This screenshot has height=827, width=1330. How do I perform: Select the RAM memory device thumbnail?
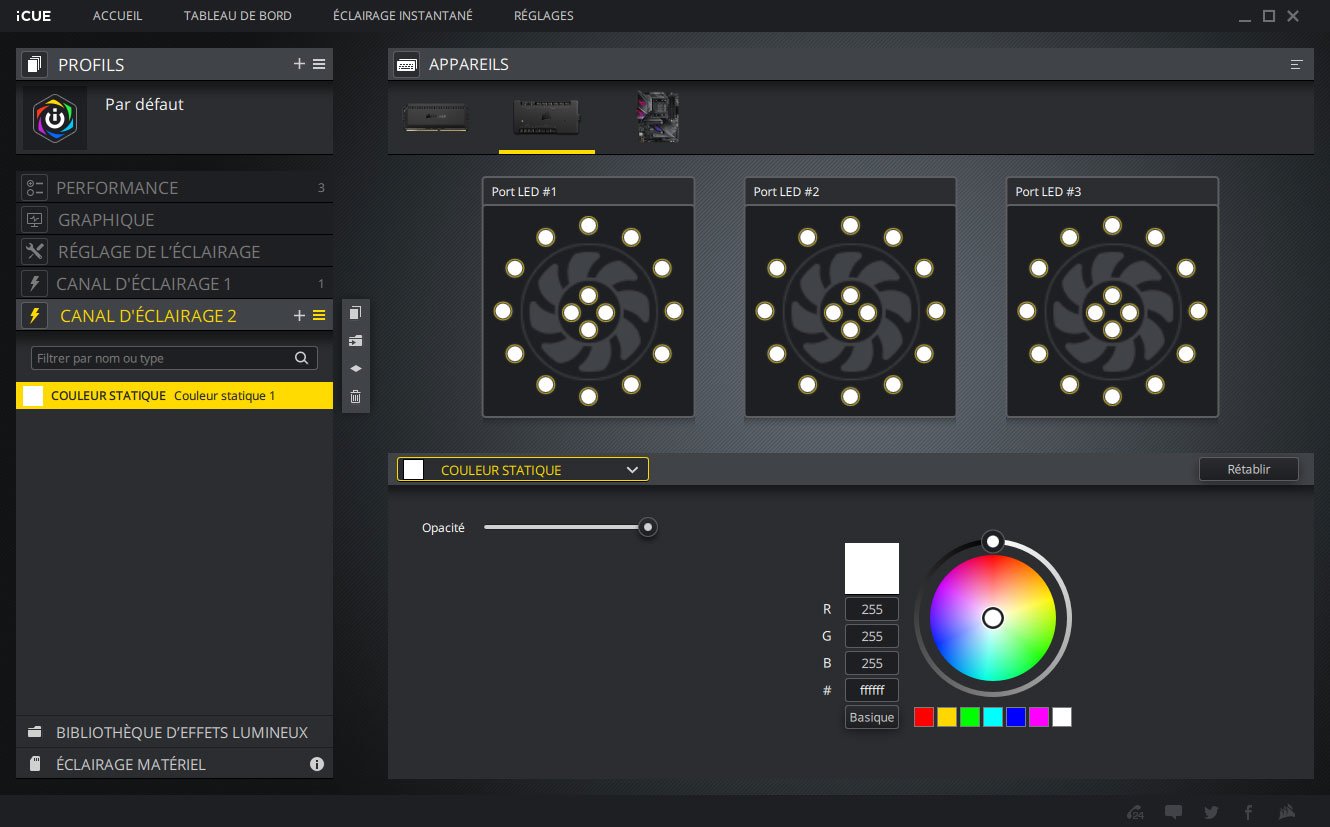[435, 118]
